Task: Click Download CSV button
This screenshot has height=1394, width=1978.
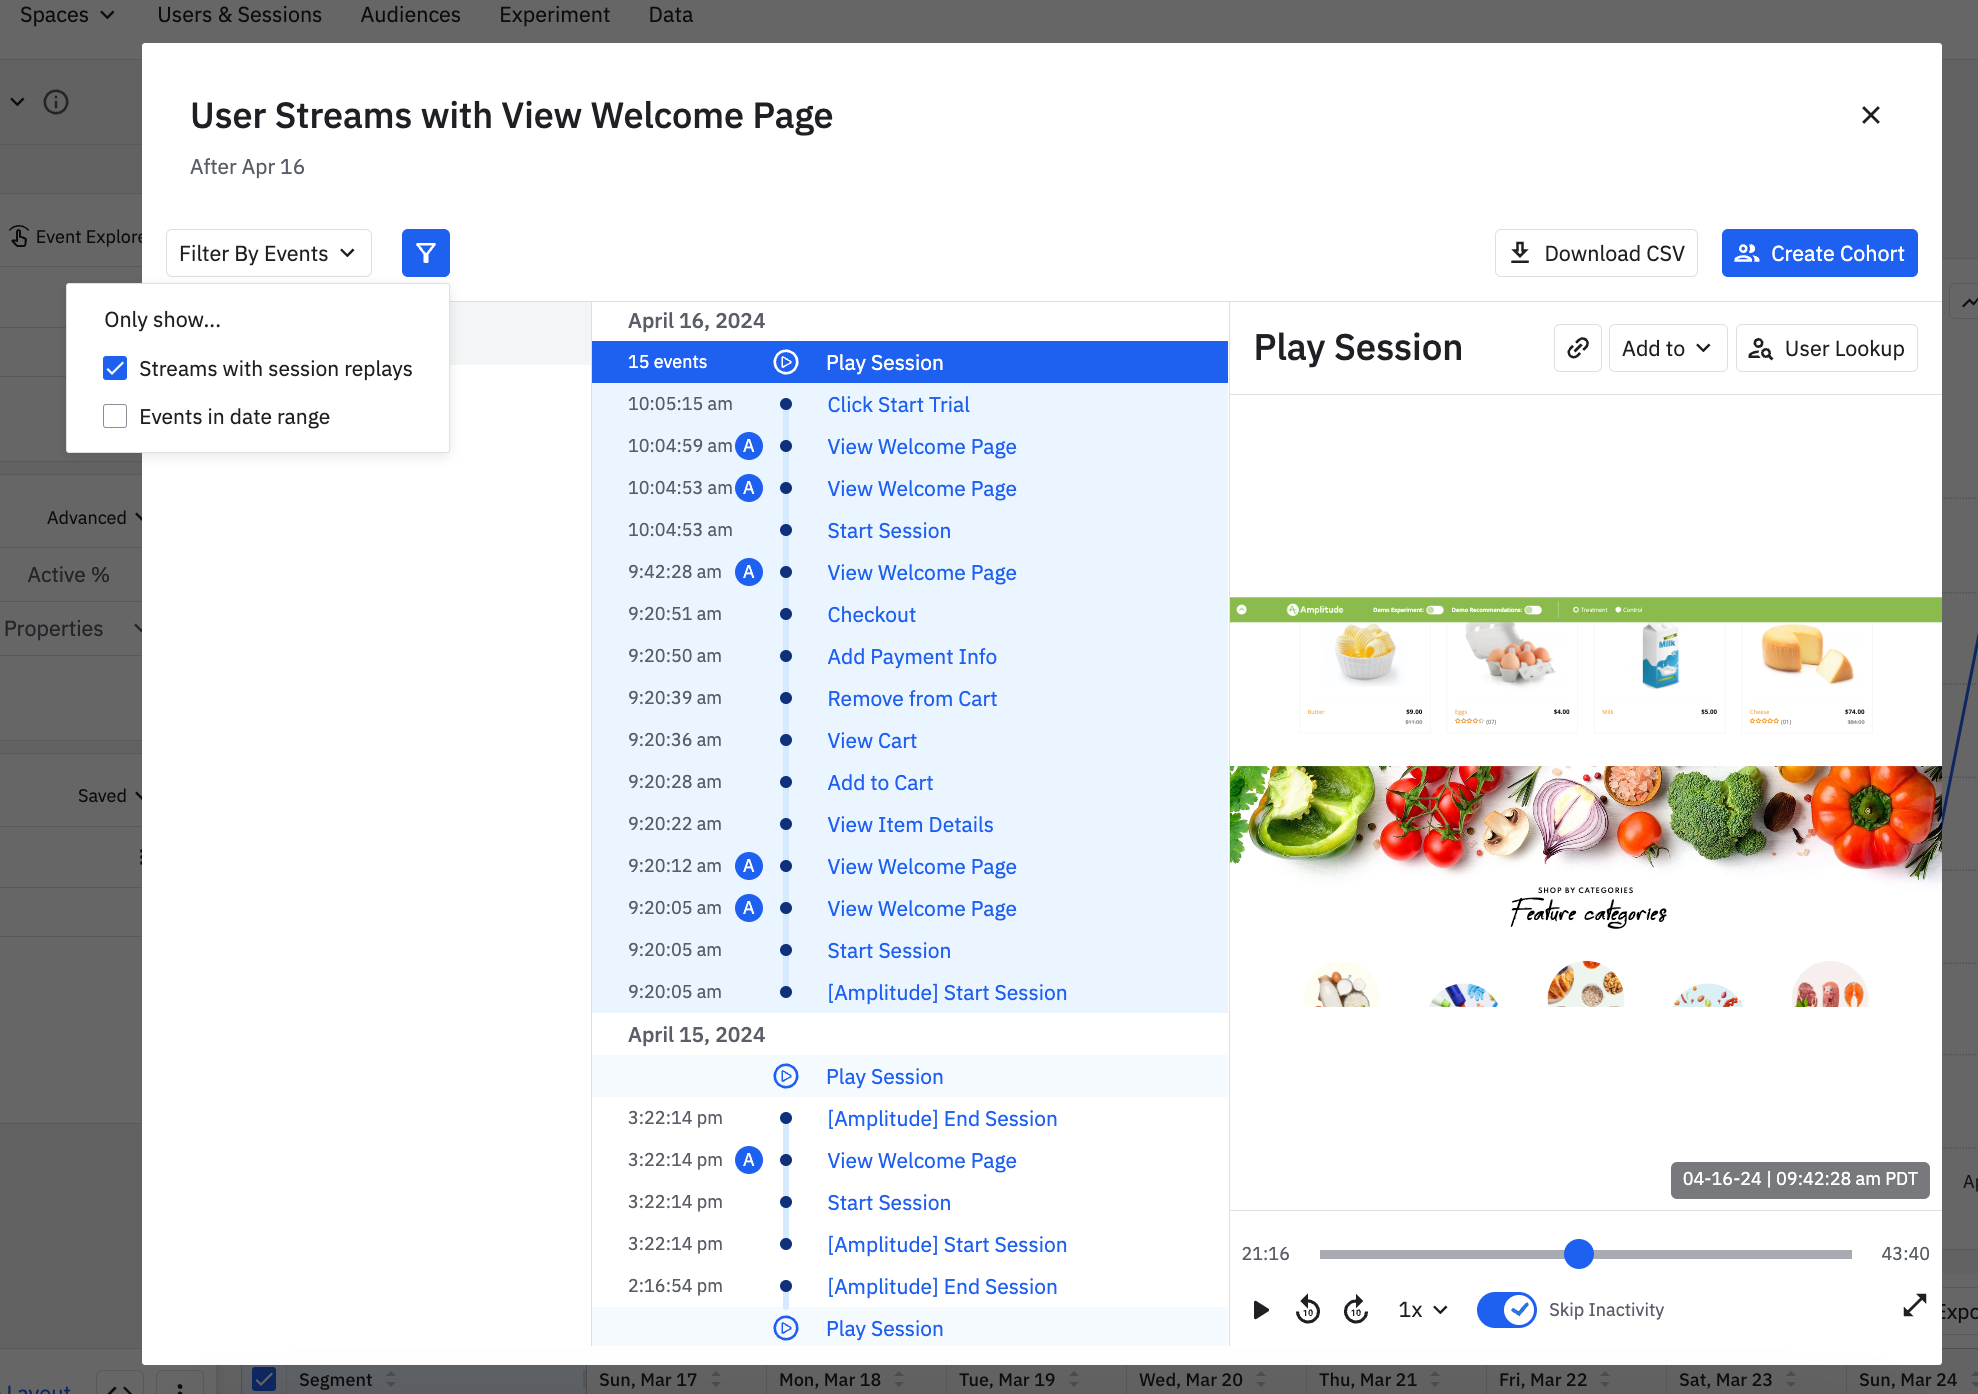Action: pos(1596,253)
